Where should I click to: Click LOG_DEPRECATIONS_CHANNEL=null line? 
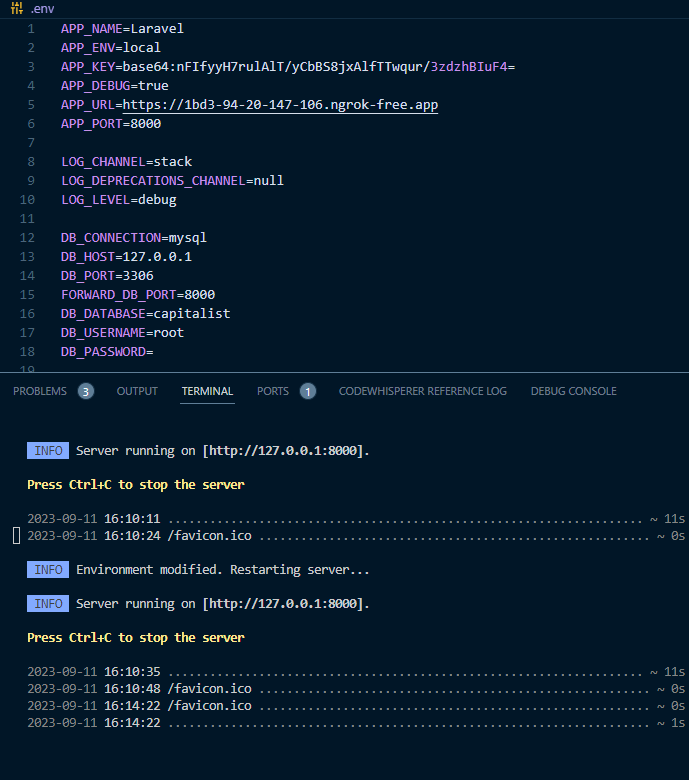pyautogui.click(x=172, y=181)
